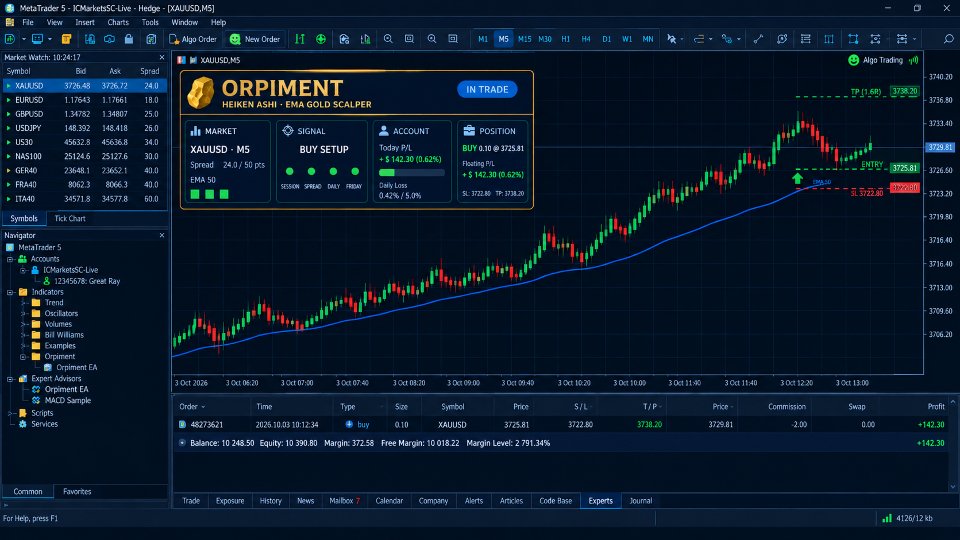Open dropdown arrow beside first toolbar chart icon

pos(23,39)
